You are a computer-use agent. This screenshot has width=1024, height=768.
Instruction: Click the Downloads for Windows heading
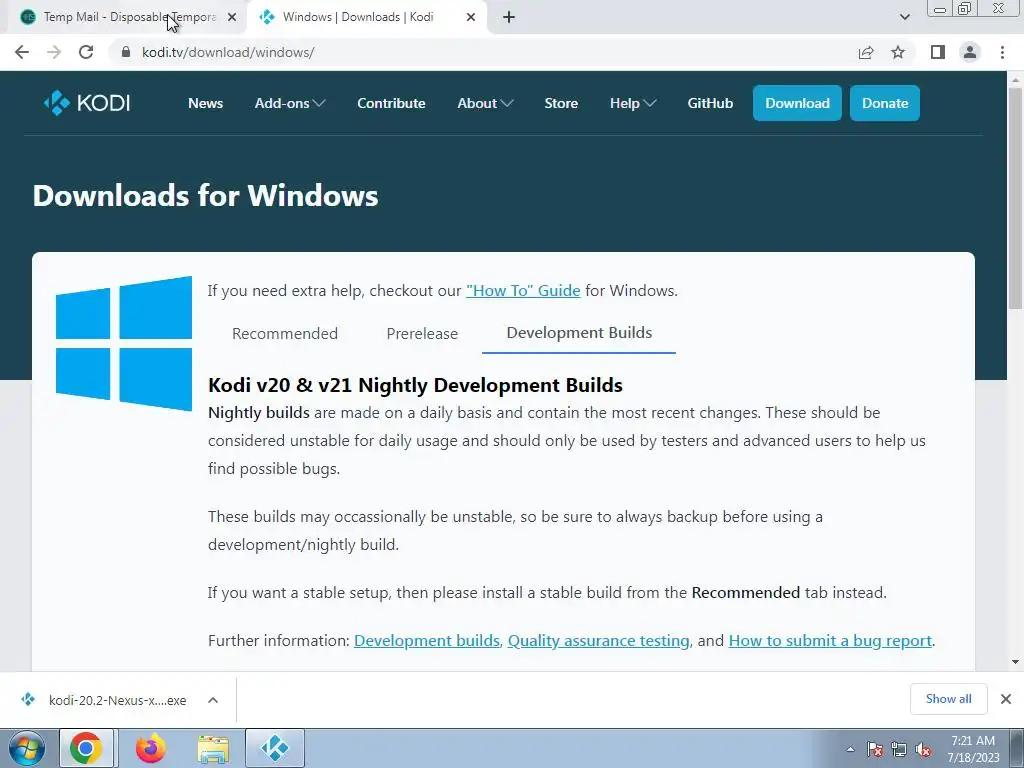coord(206,196)
